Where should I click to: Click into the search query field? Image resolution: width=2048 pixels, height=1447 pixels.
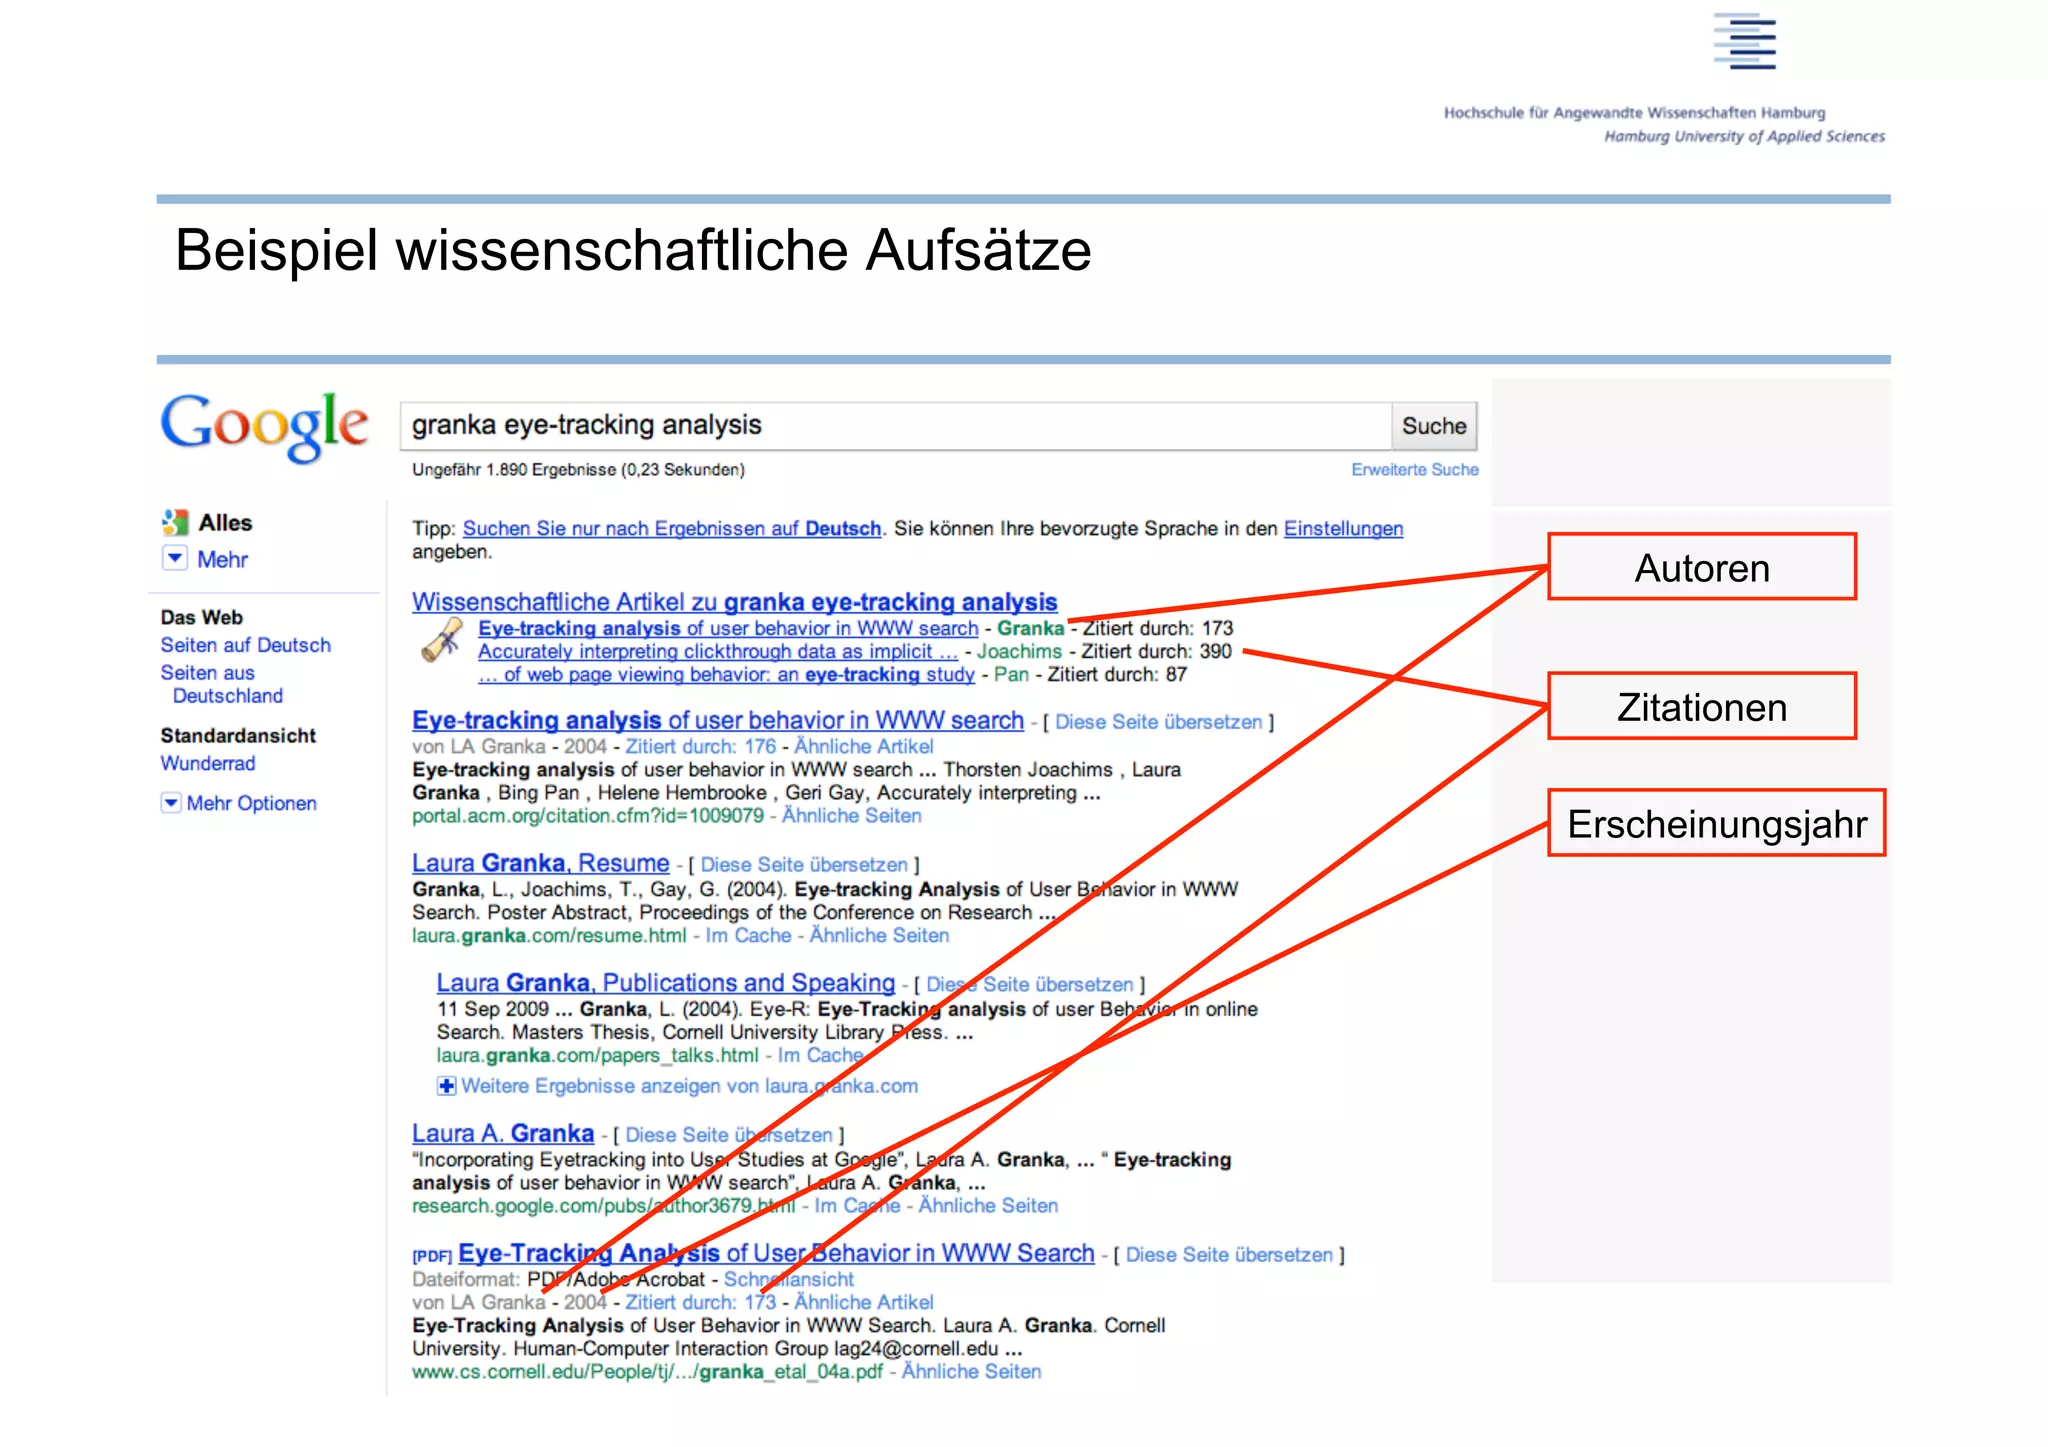895,426
